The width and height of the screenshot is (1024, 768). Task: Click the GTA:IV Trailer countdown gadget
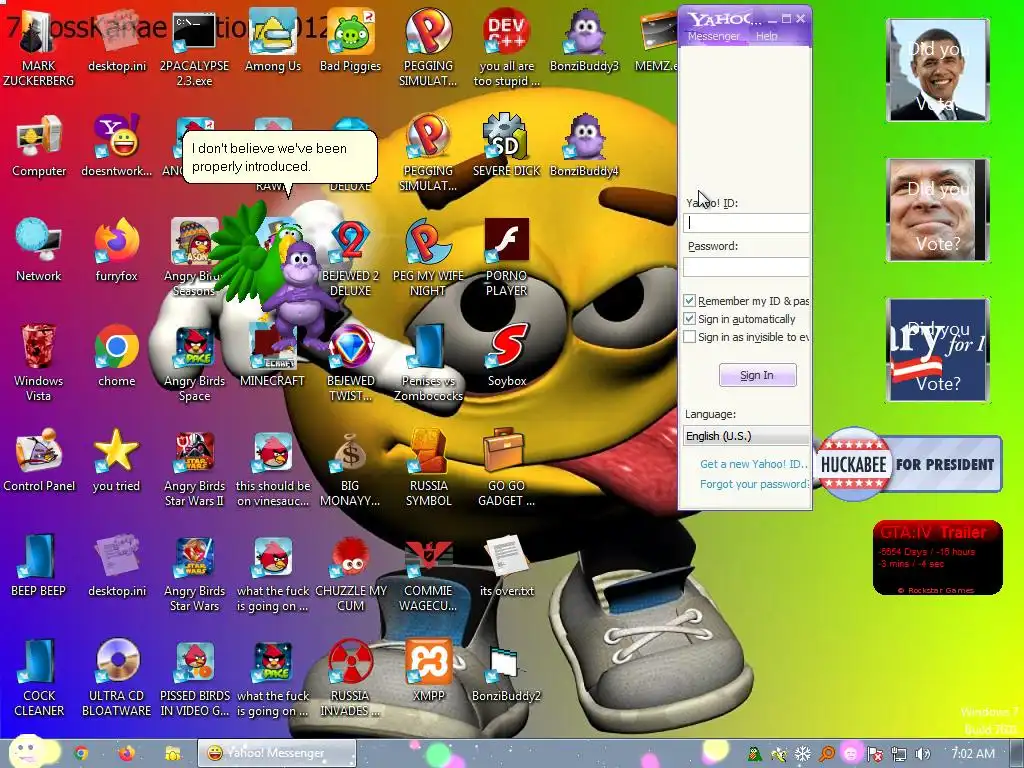[938, 558]
